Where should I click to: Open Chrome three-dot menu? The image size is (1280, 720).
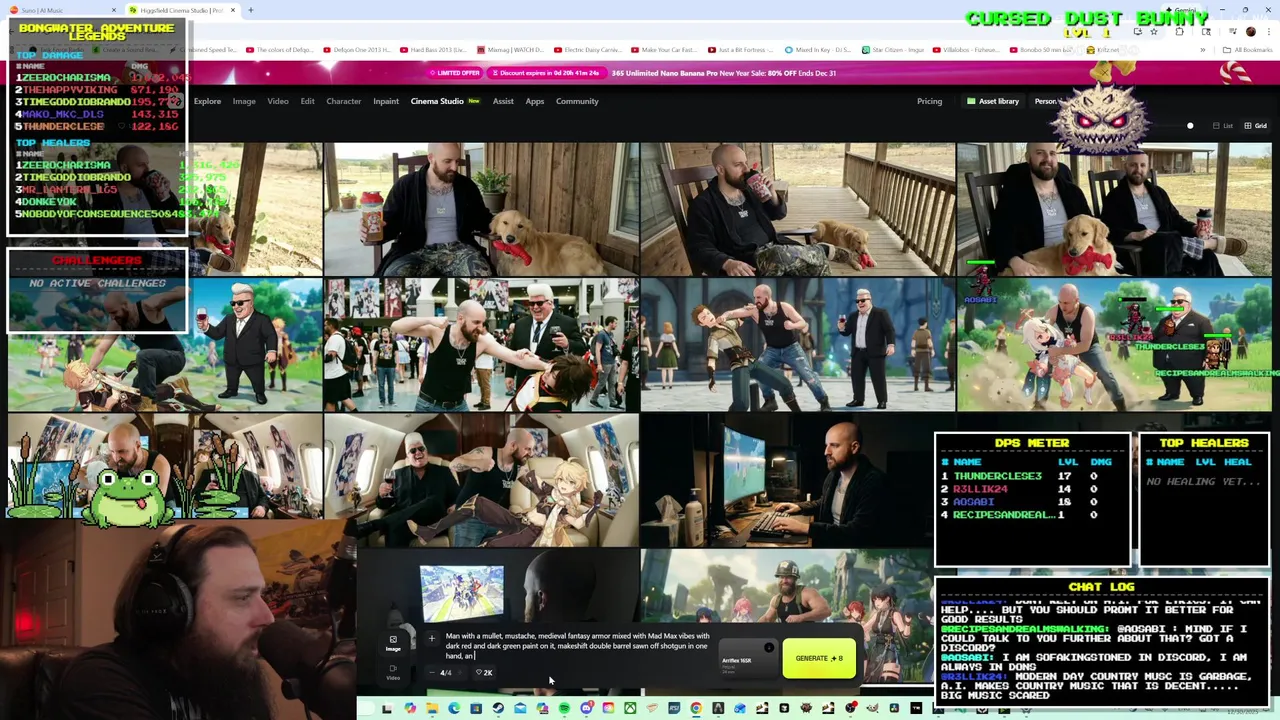(1269, 31)
